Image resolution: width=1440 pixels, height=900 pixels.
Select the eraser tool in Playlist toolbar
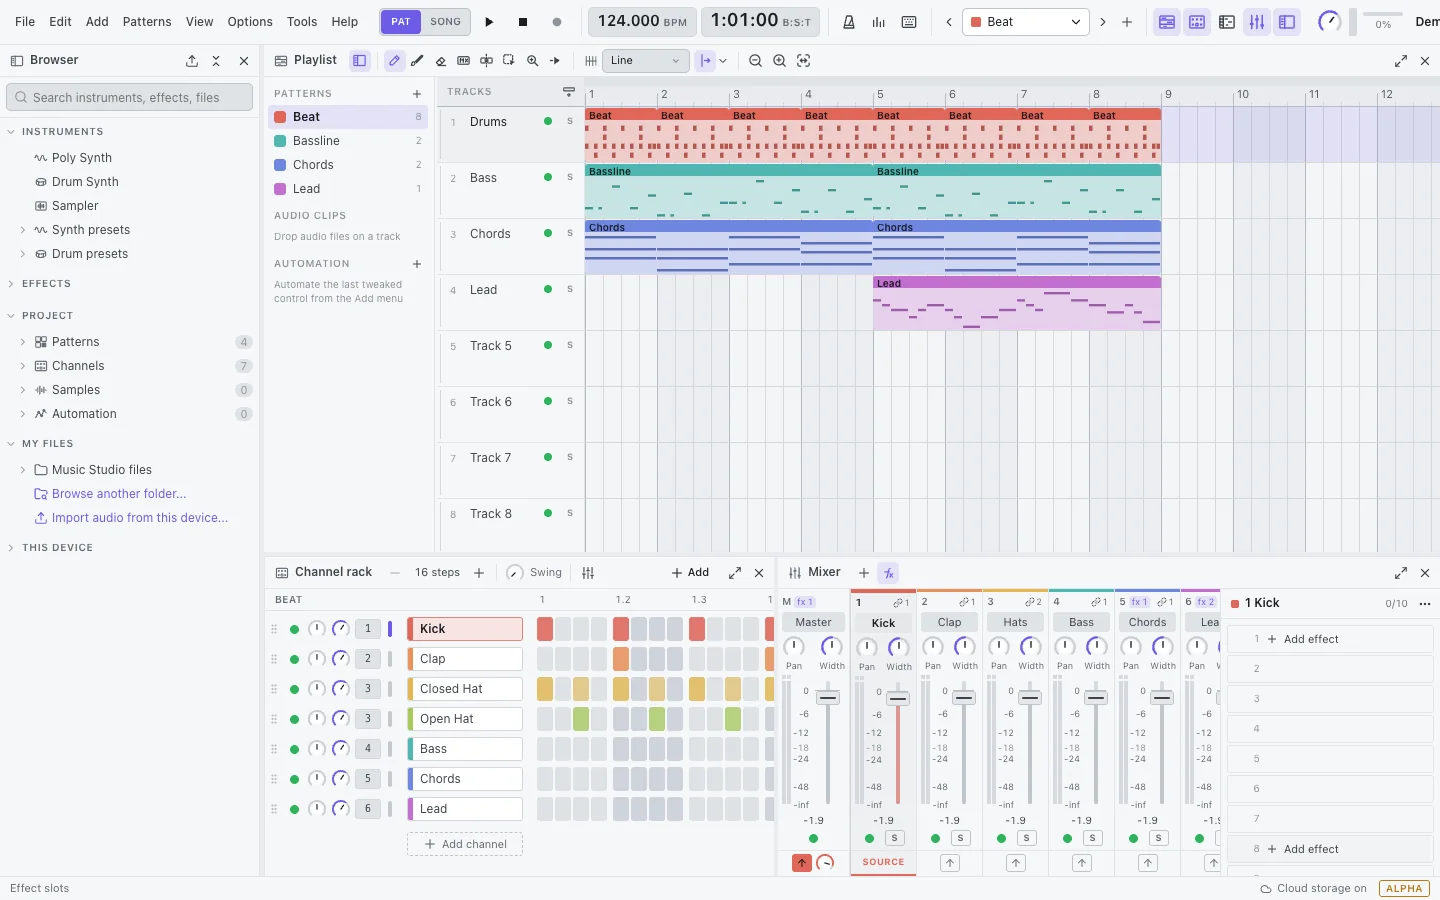440,61
